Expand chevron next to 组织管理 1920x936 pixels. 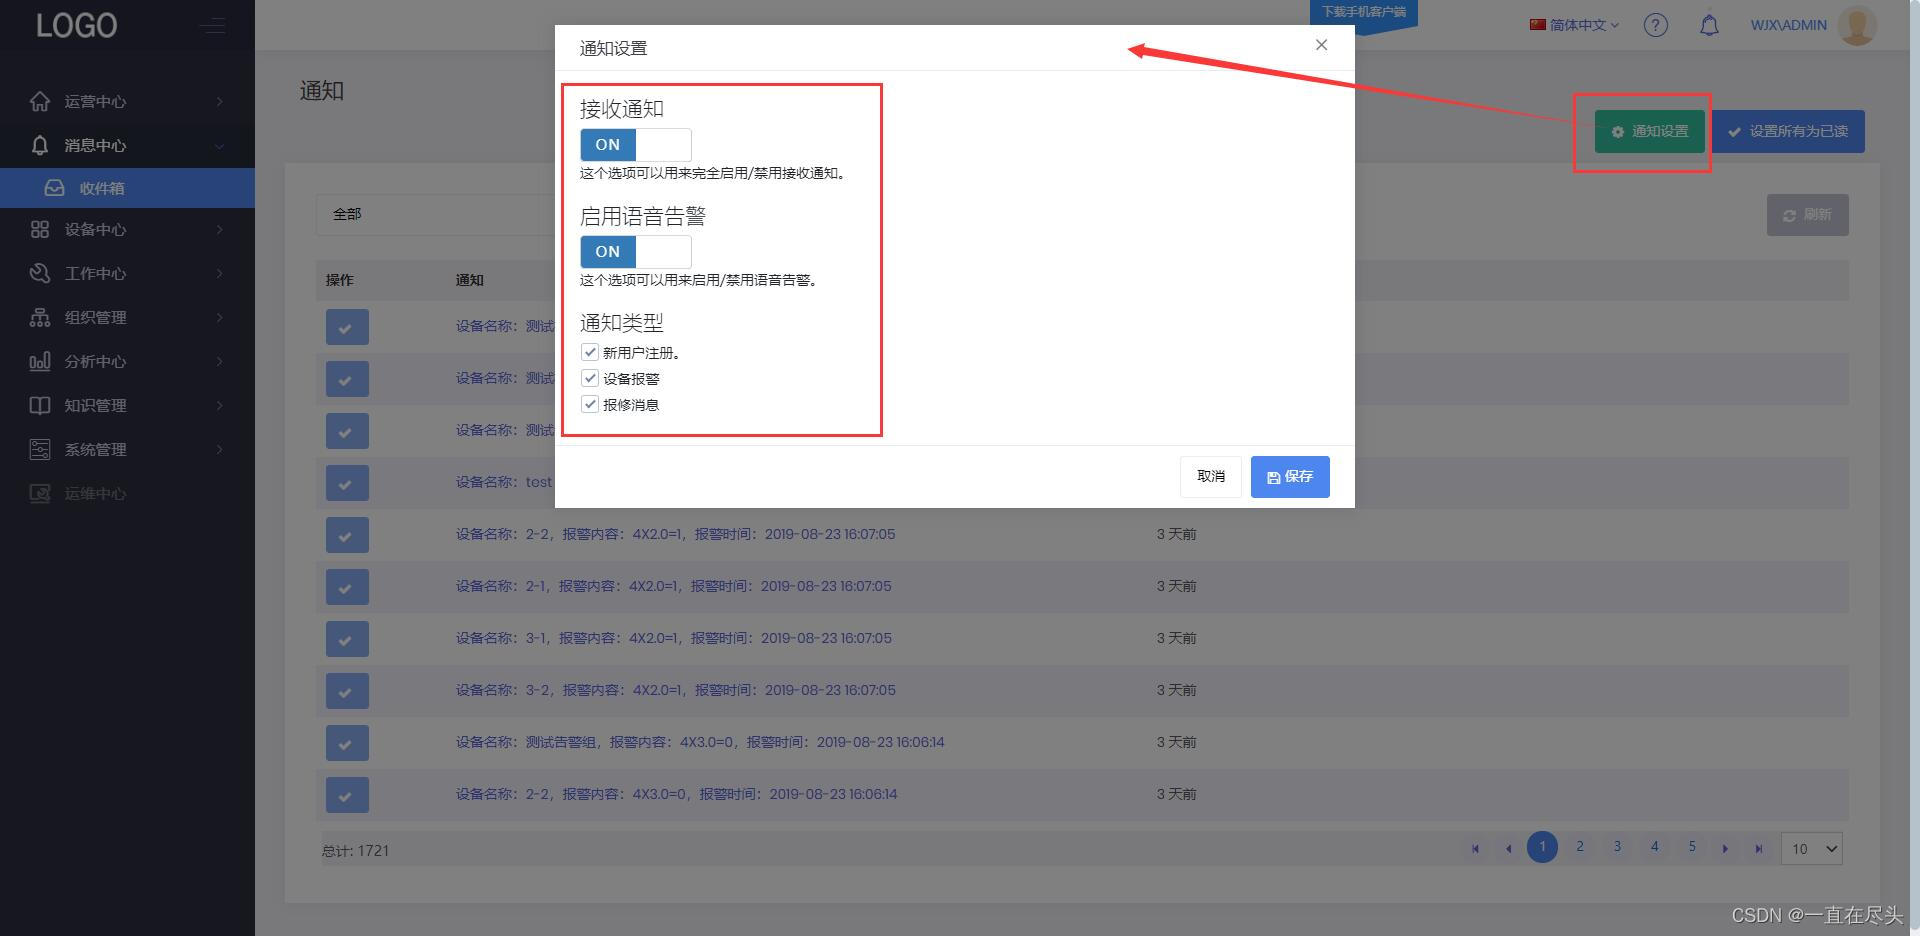[220, 317]
